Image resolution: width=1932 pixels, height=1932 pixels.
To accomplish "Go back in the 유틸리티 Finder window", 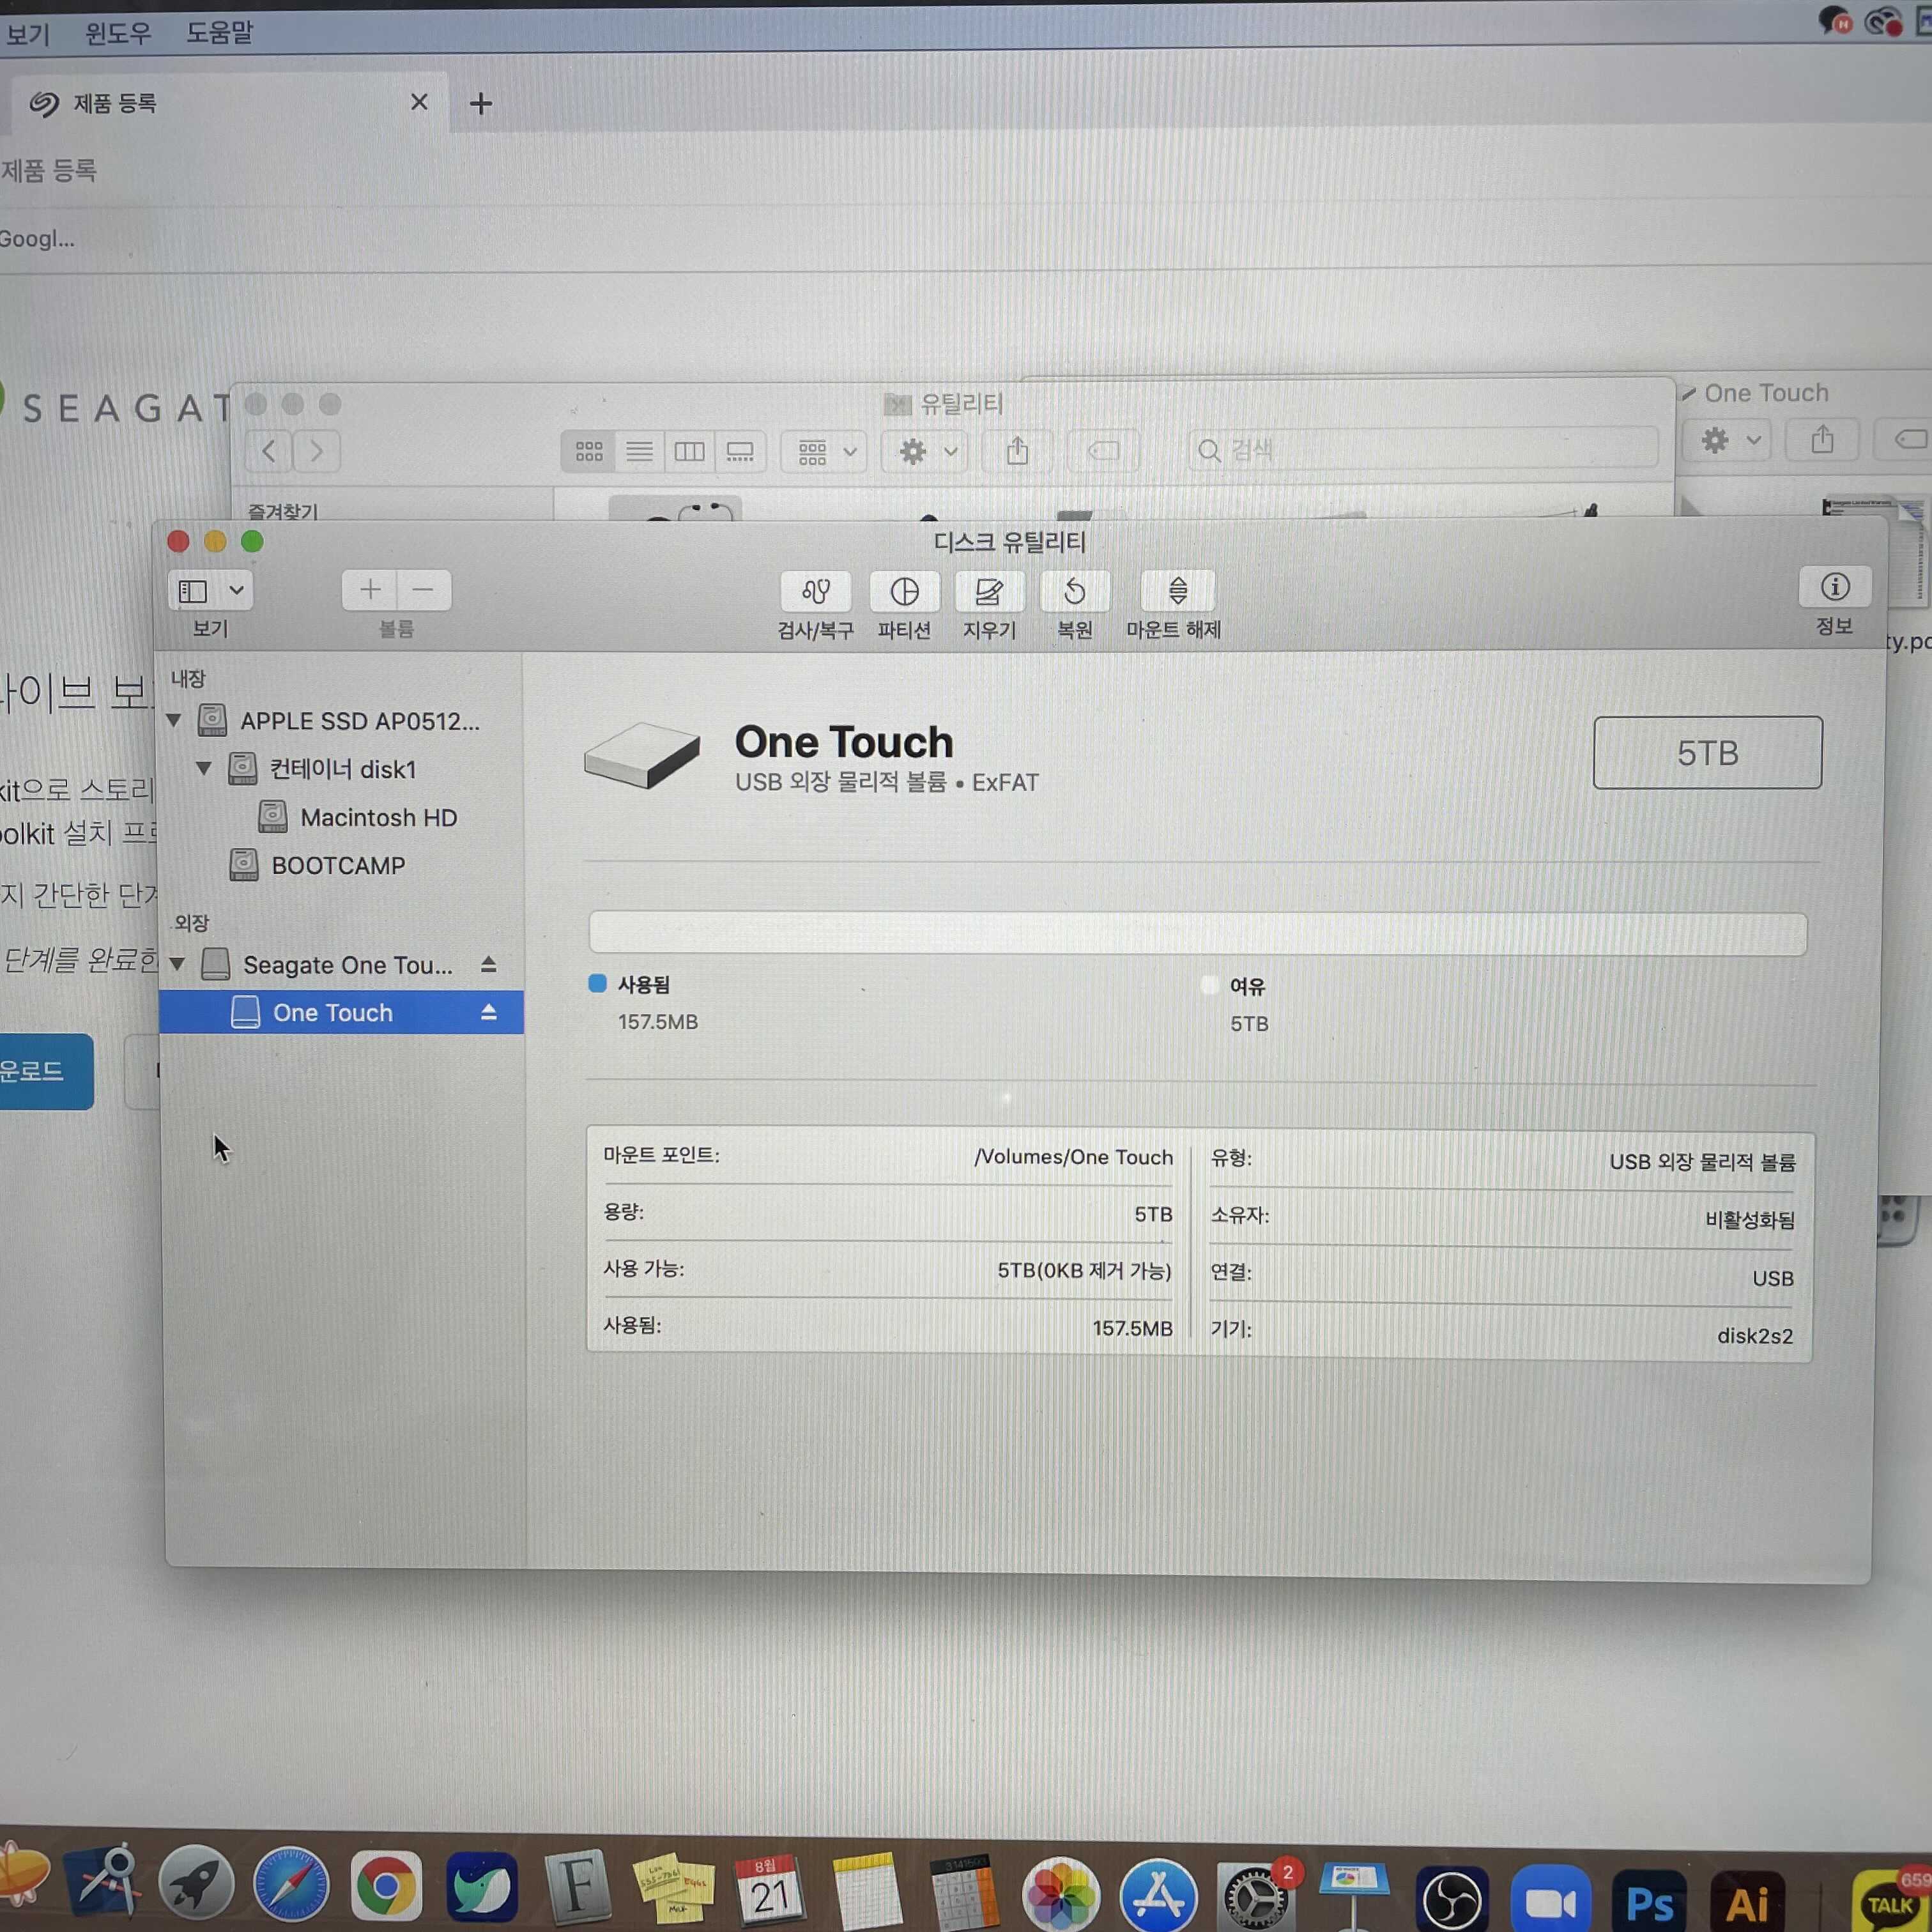I will 268,451.
